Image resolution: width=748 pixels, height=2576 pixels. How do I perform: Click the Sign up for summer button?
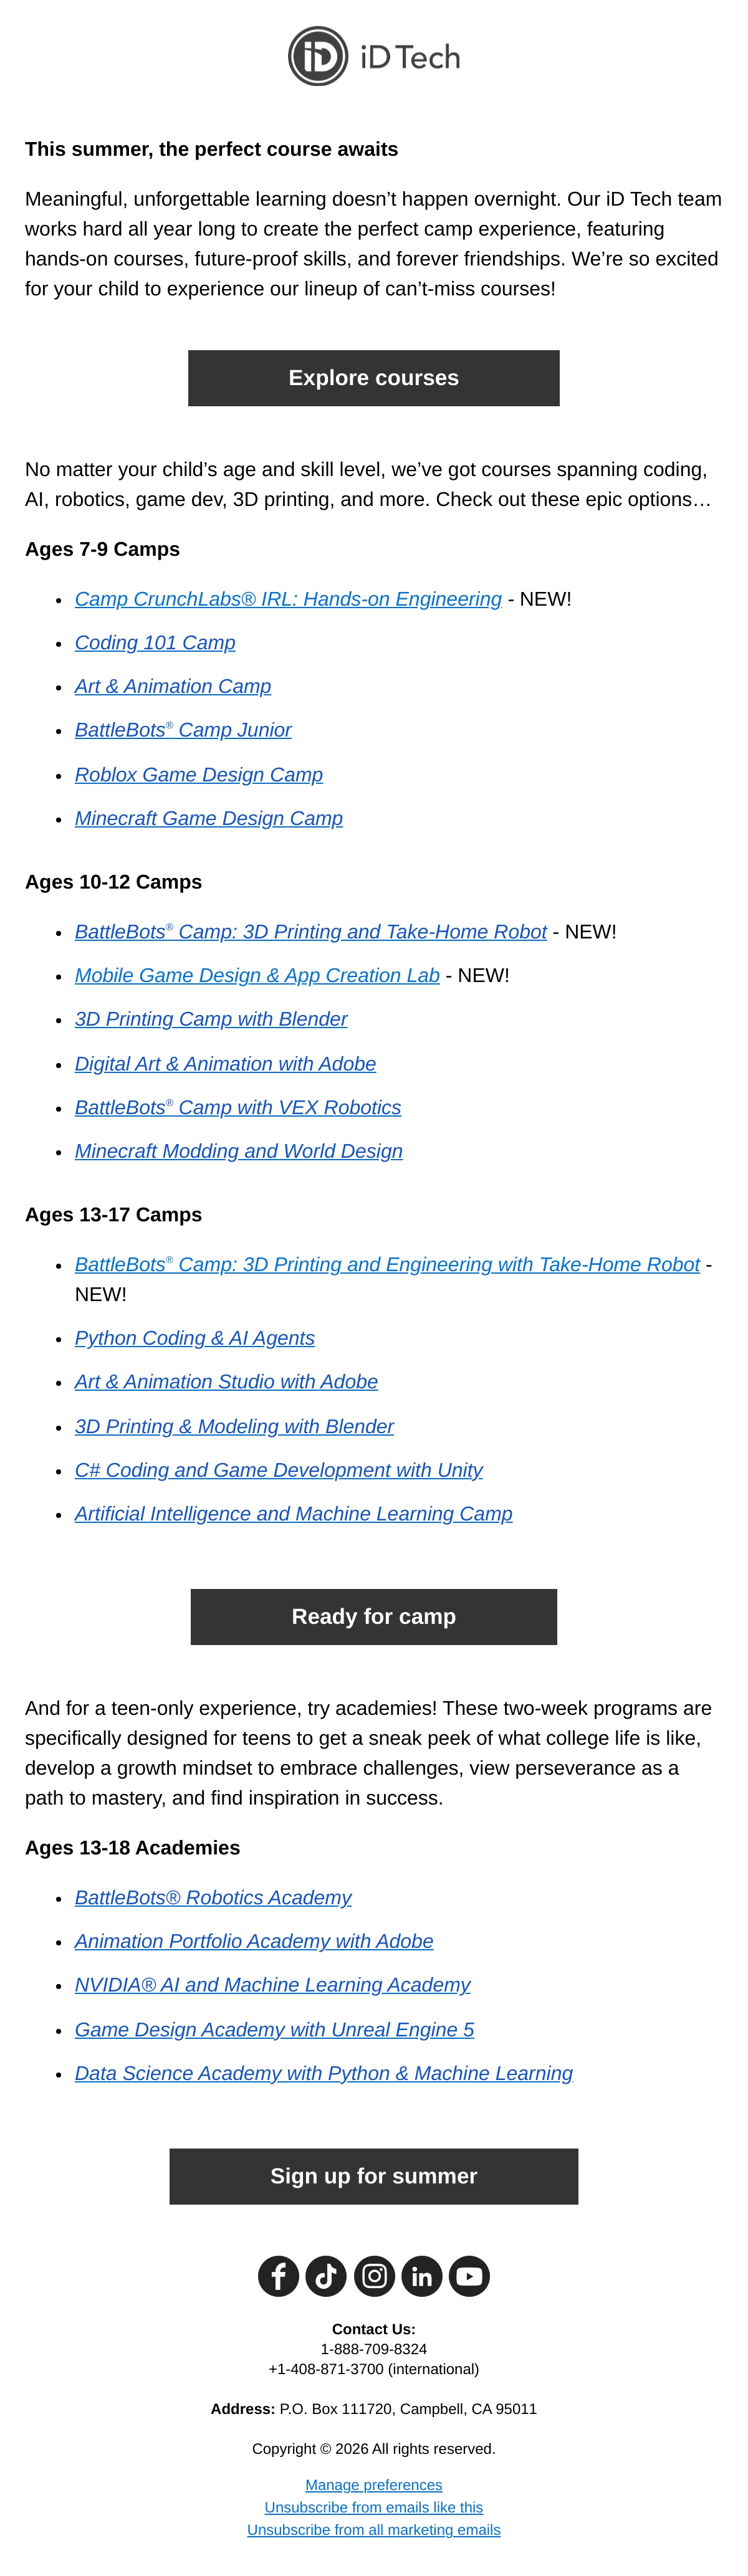374,2176
